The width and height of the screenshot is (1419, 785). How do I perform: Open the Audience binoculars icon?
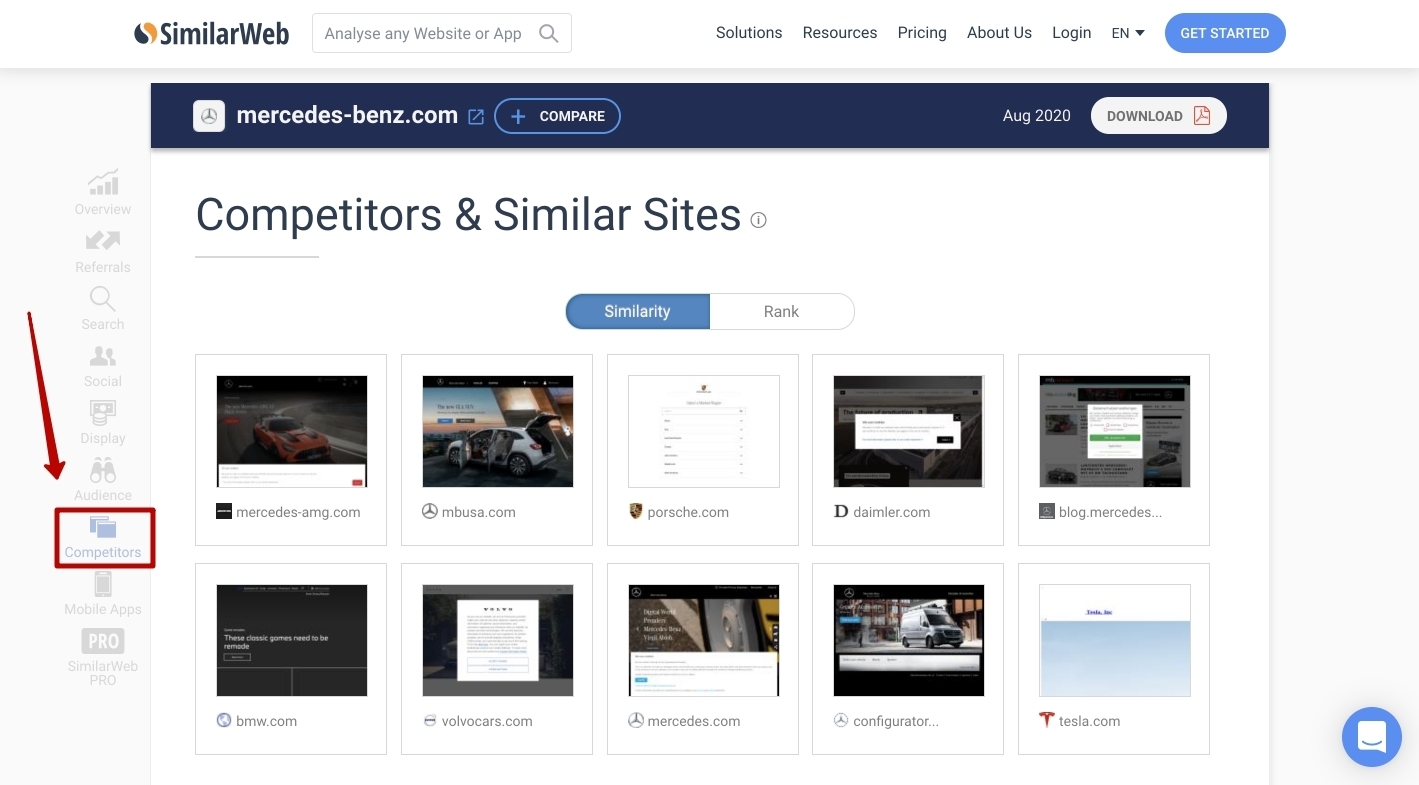coord(103,470)
